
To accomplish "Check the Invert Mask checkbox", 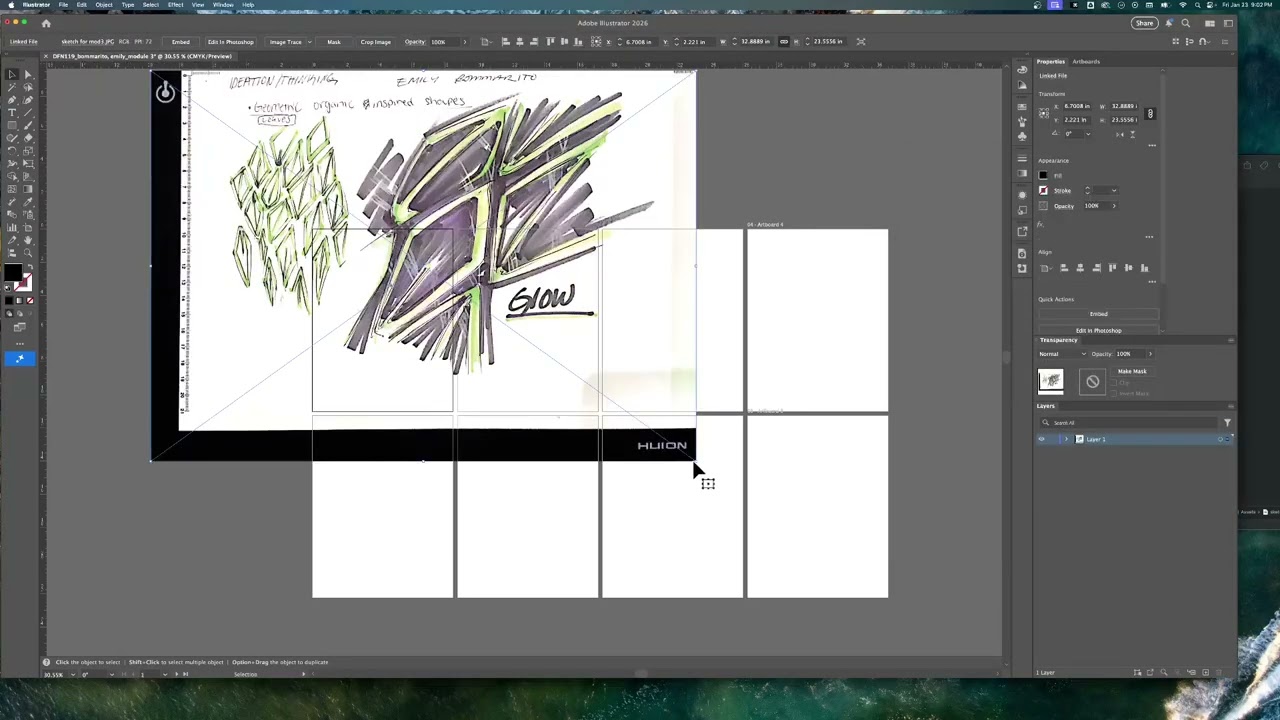I will click(x=1114, y=393).
